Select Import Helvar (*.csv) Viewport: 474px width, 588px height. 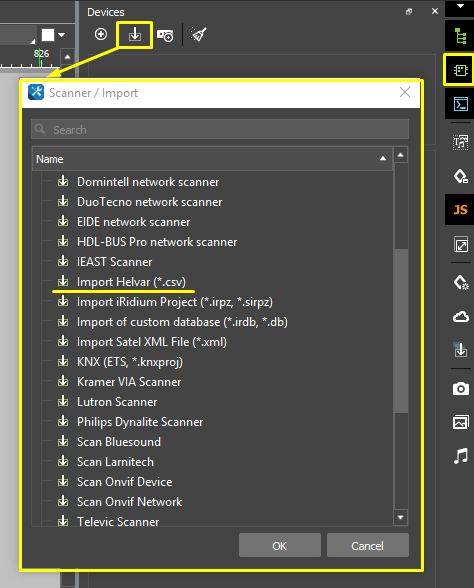click(x=131, y=282)
